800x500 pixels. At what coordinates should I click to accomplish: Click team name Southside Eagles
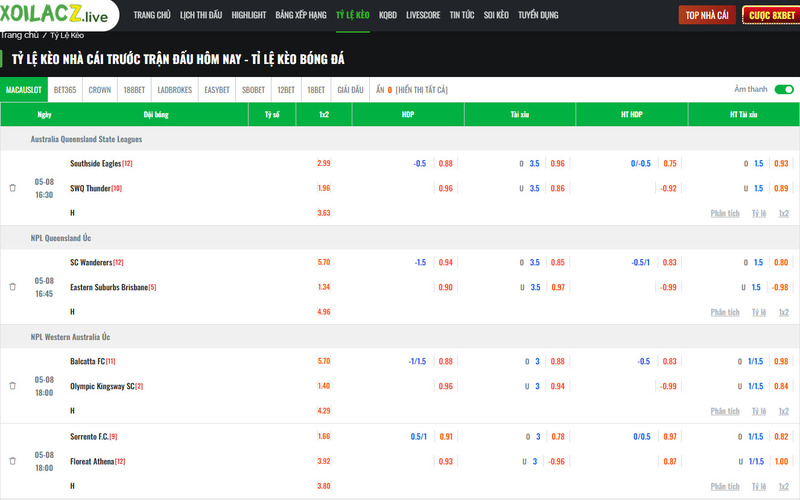95,164
